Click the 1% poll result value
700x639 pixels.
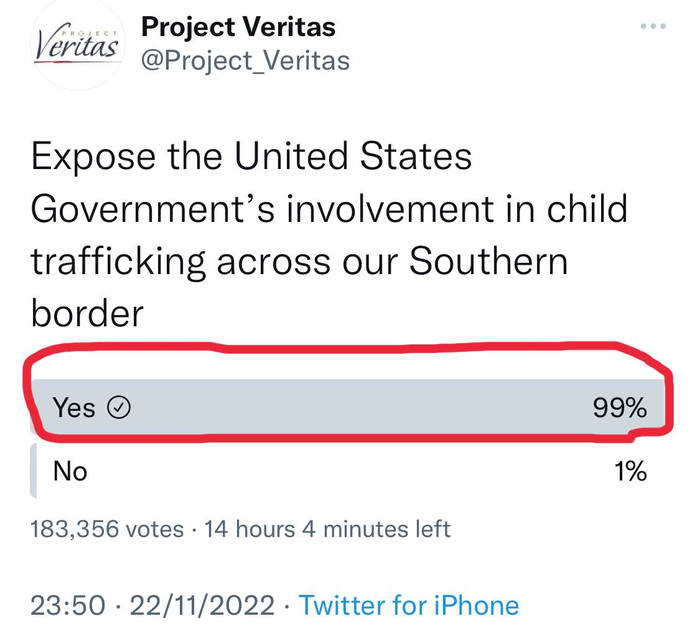point(630,471)
